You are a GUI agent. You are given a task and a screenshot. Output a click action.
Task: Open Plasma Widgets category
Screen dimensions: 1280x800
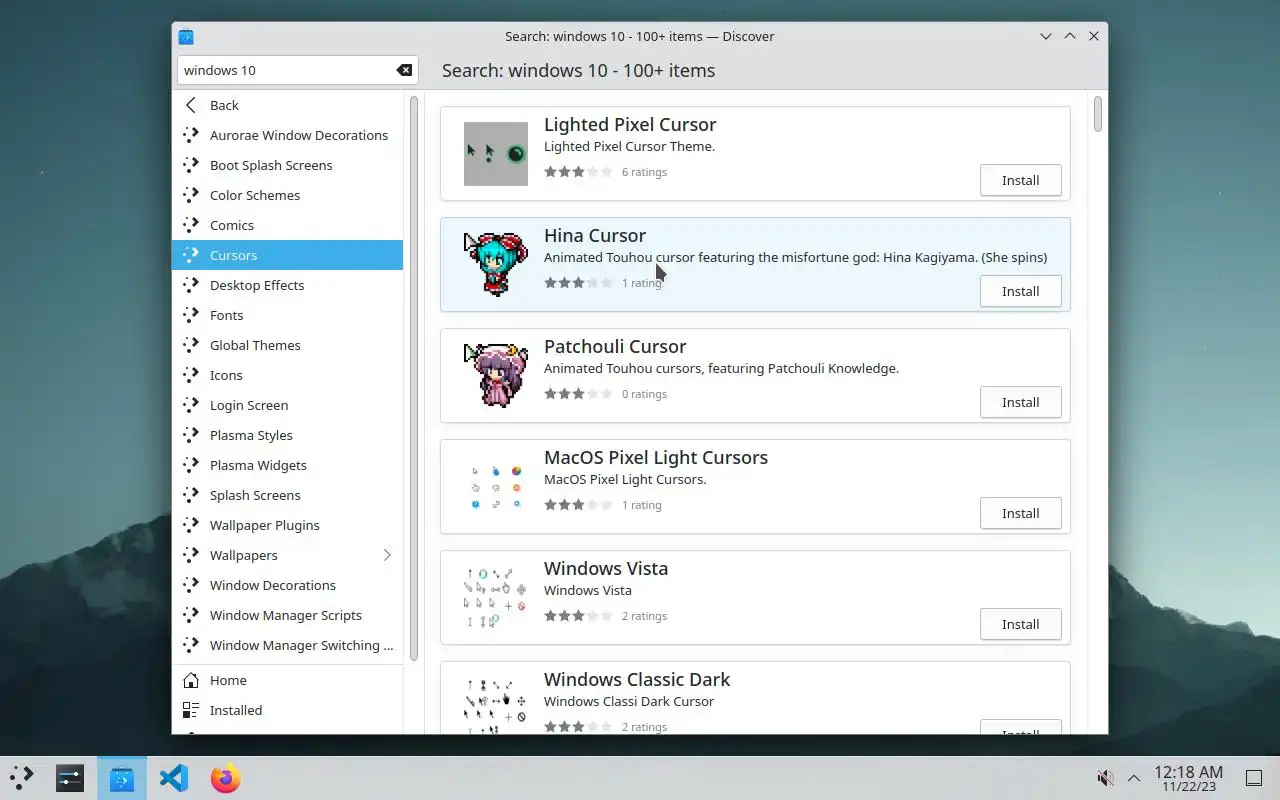tap(287, 465)
